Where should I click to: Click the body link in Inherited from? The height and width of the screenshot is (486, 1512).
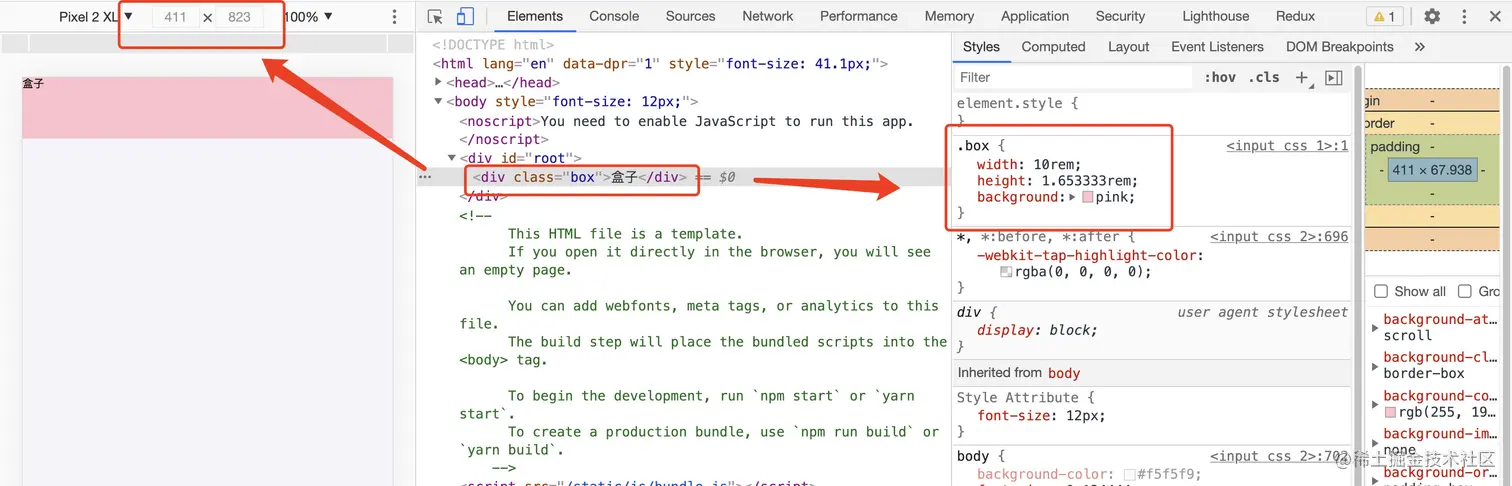1064,373
